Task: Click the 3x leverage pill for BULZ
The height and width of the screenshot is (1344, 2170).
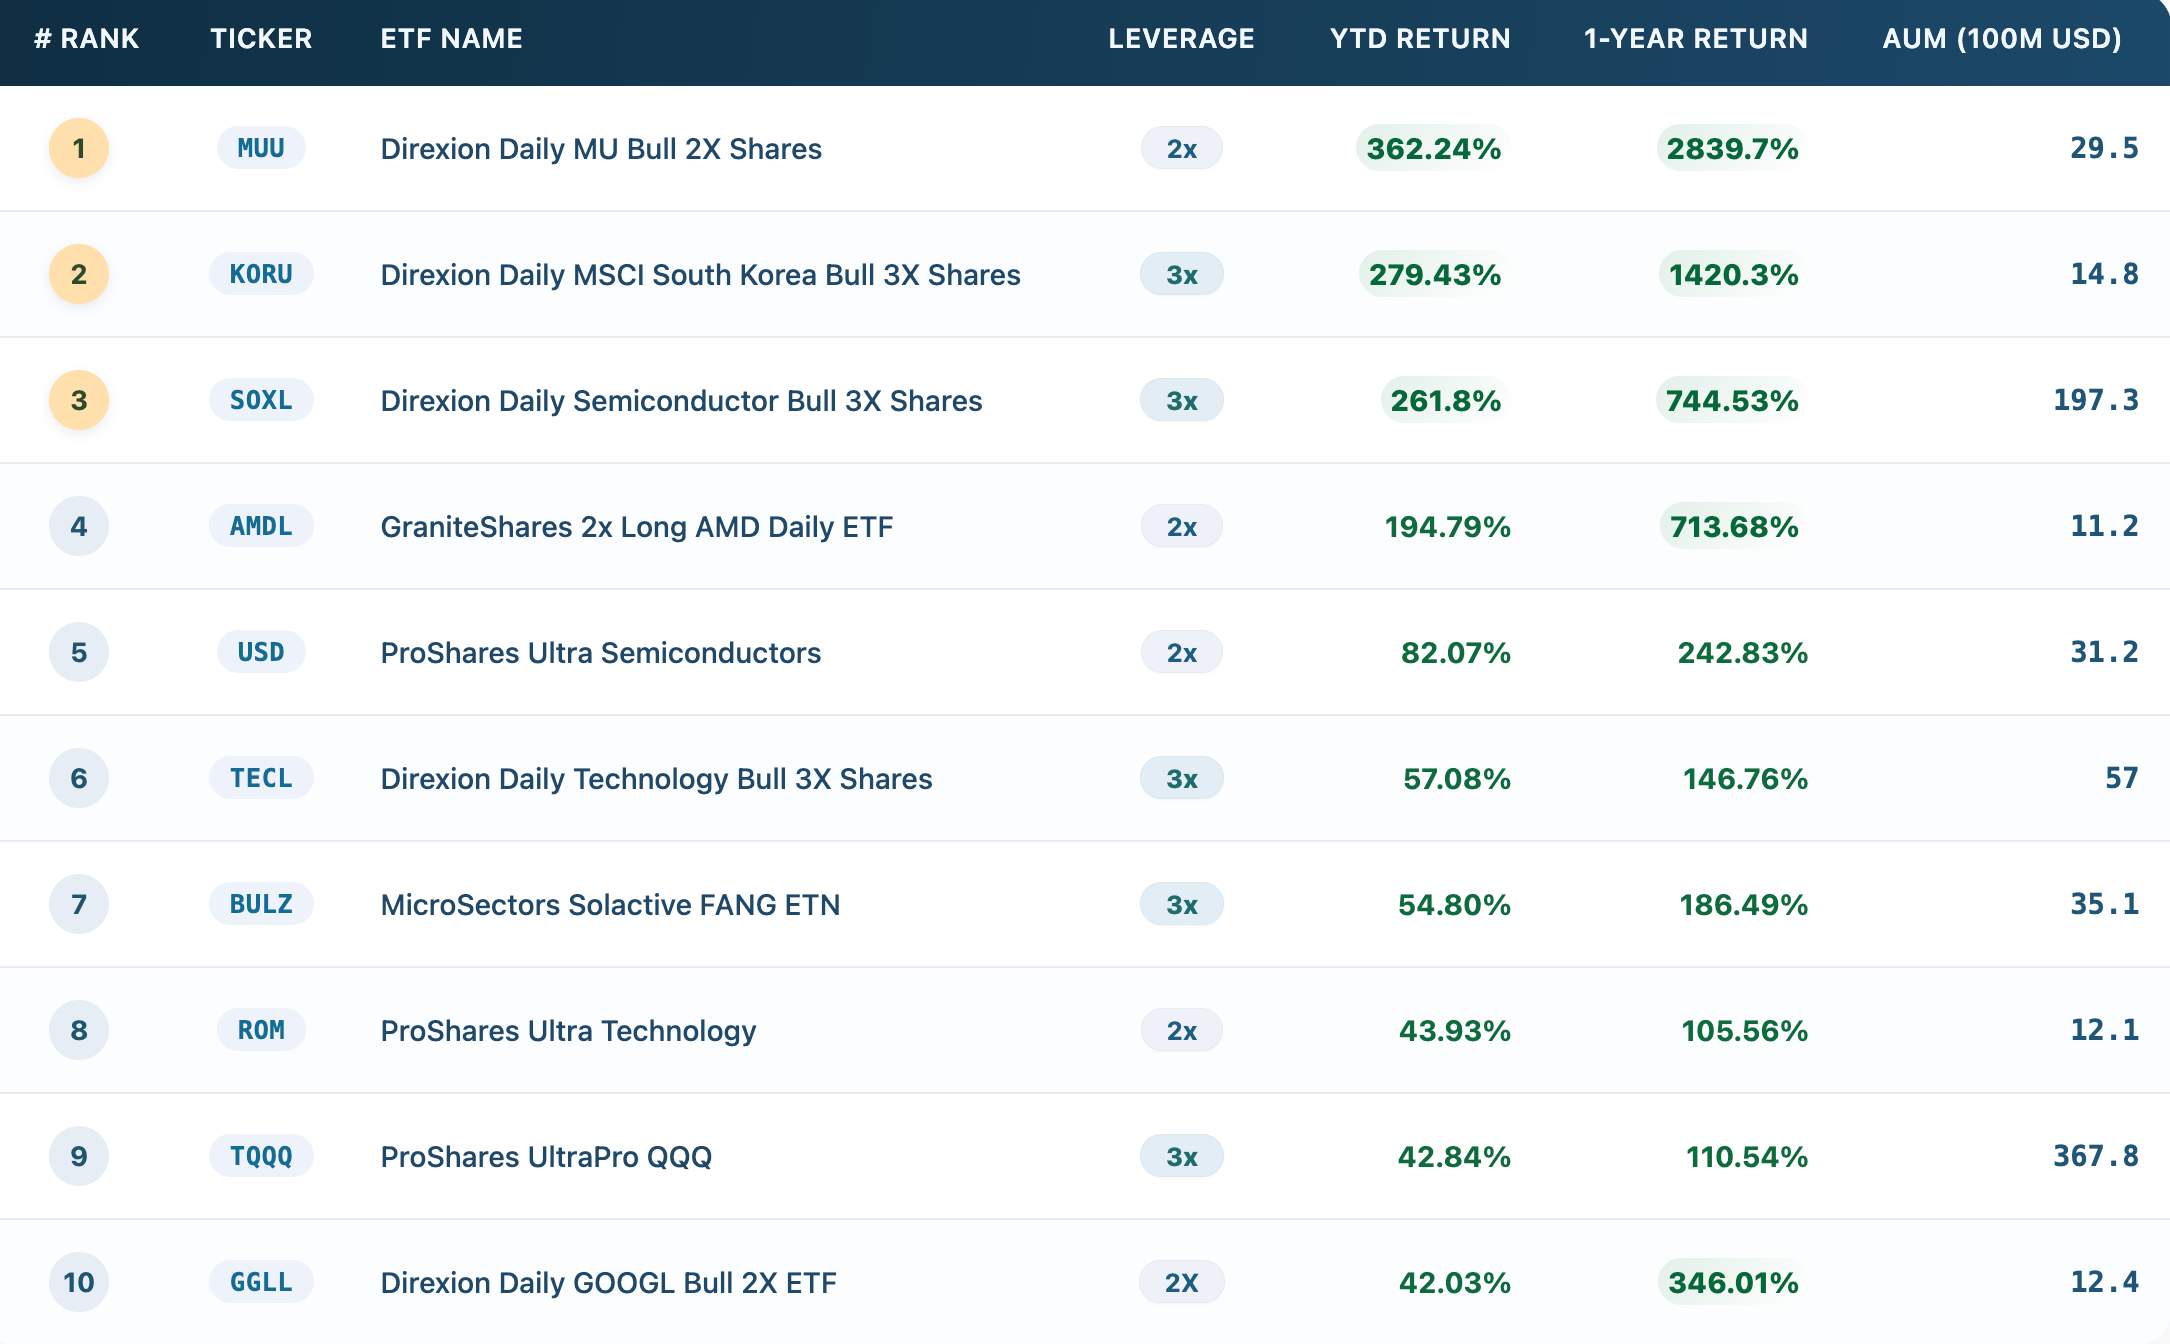Action: pyautogui.click(x=1181, y=905)
